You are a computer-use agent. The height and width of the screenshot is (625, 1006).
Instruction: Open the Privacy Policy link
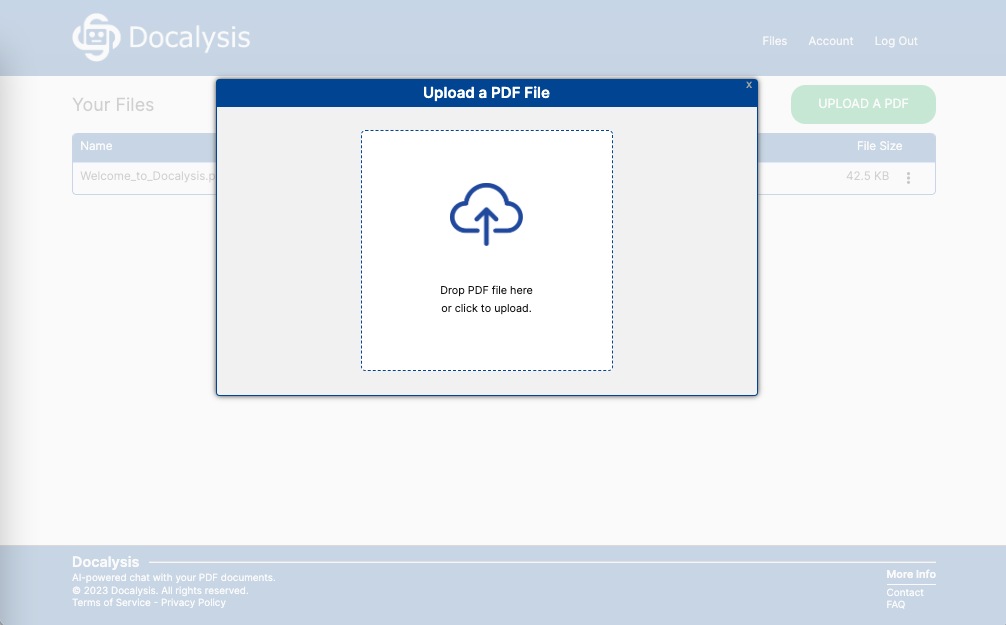click(193, 603)
